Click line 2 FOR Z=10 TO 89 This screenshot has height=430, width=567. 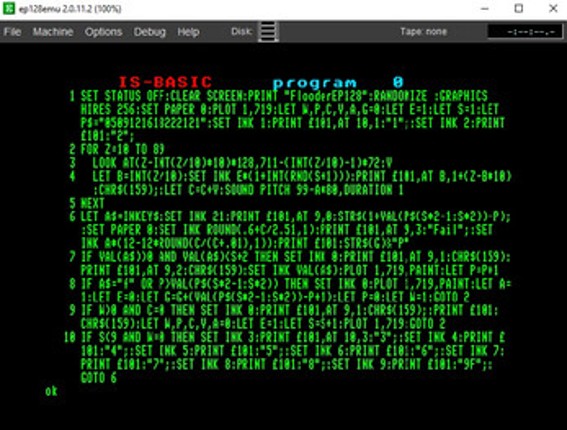pyautogui.click(x=117, y=149)
